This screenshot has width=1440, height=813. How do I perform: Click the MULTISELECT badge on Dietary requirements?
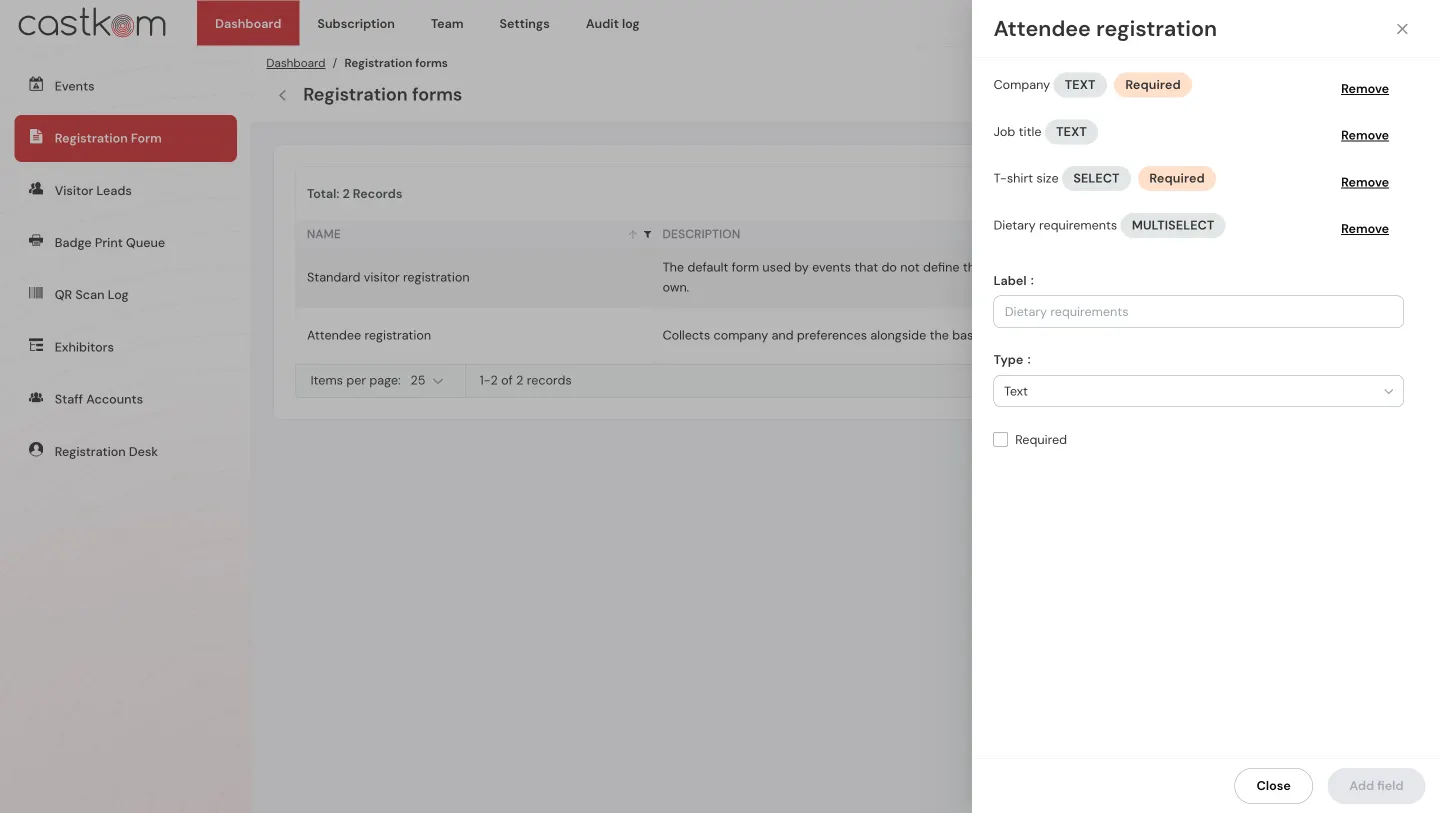1172,225
